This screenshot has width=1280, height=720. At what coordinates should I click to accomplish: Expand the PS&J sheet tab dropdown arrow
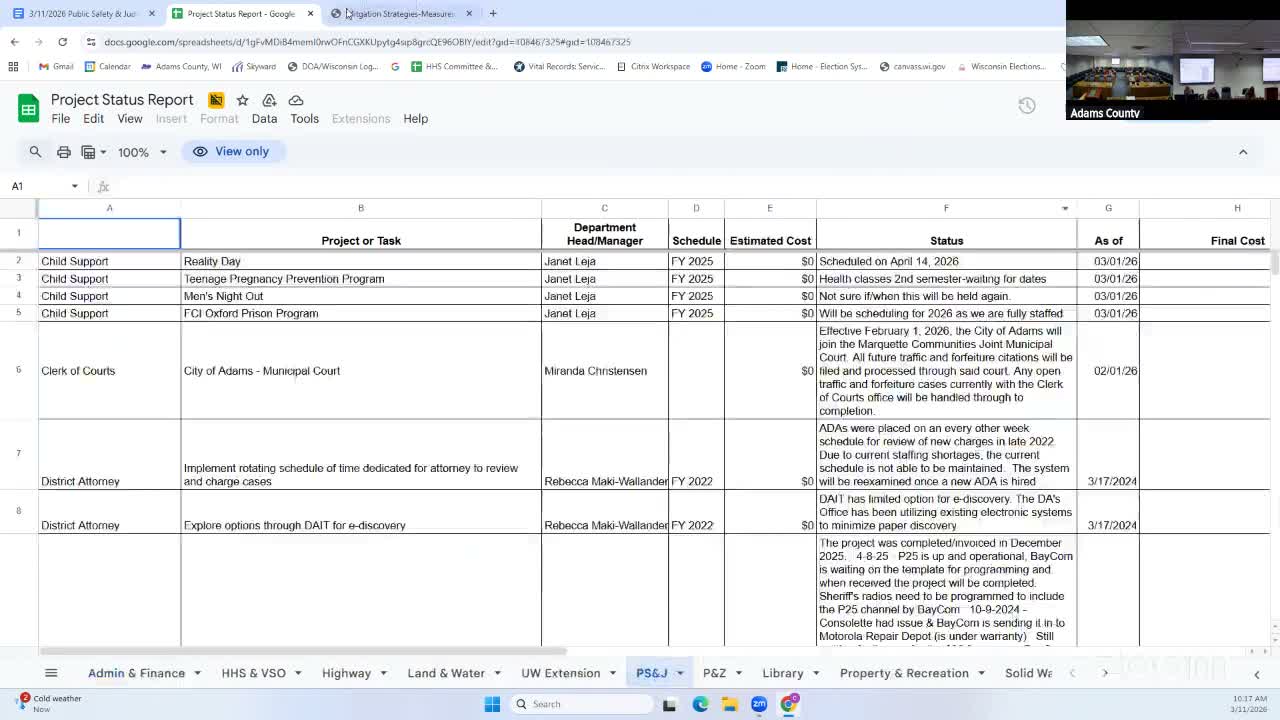pos(680,673)
